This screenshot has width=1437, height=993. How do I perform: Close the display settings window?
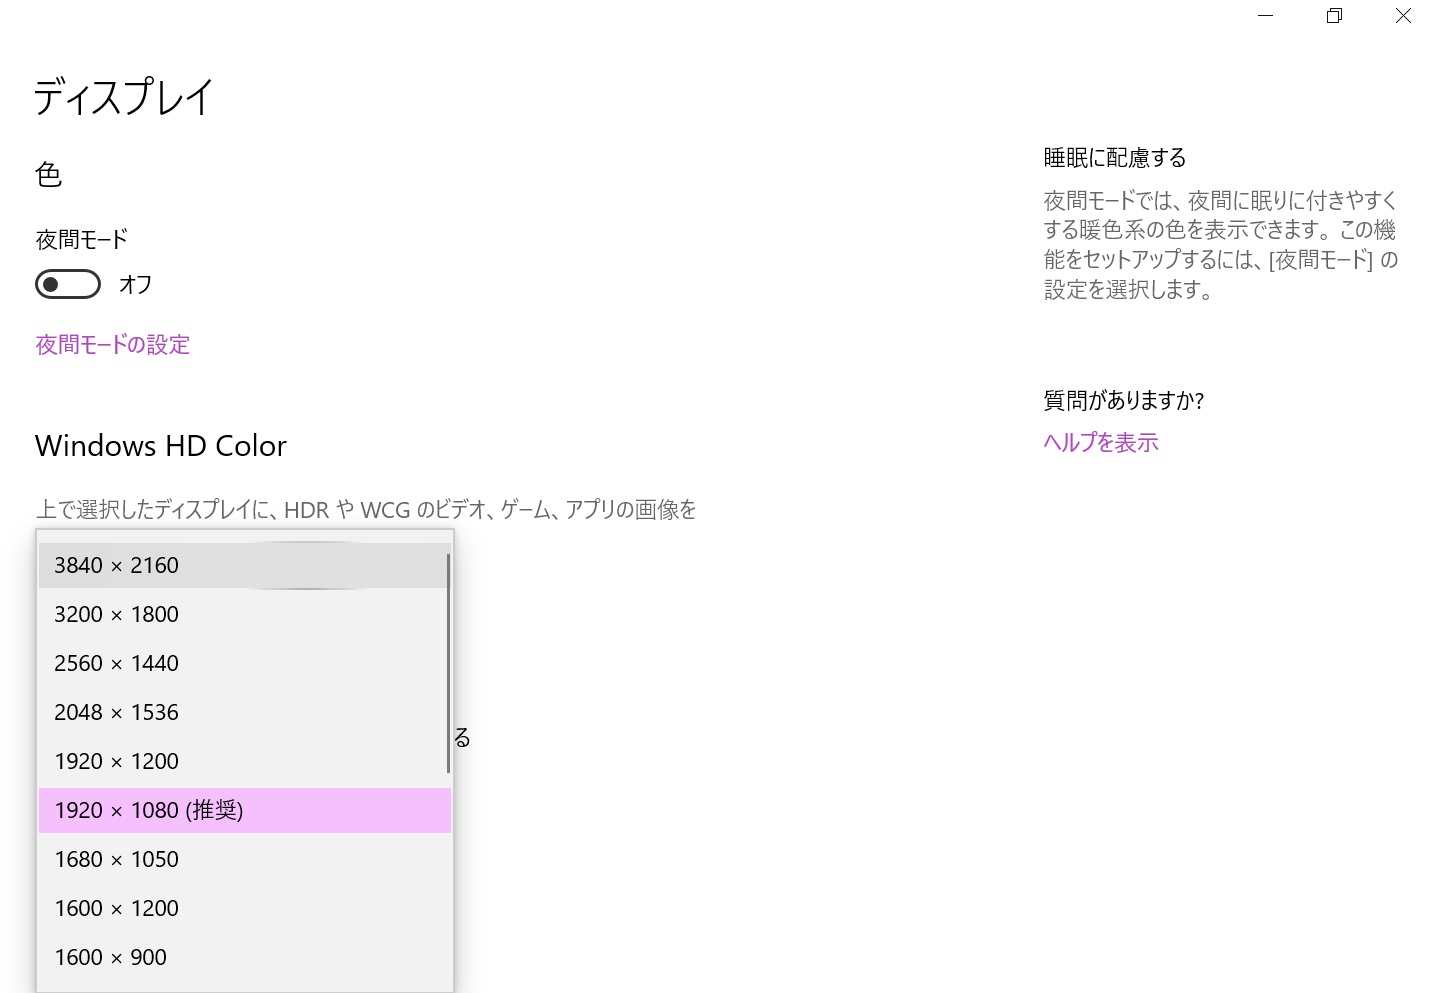tap(1403, 16)
